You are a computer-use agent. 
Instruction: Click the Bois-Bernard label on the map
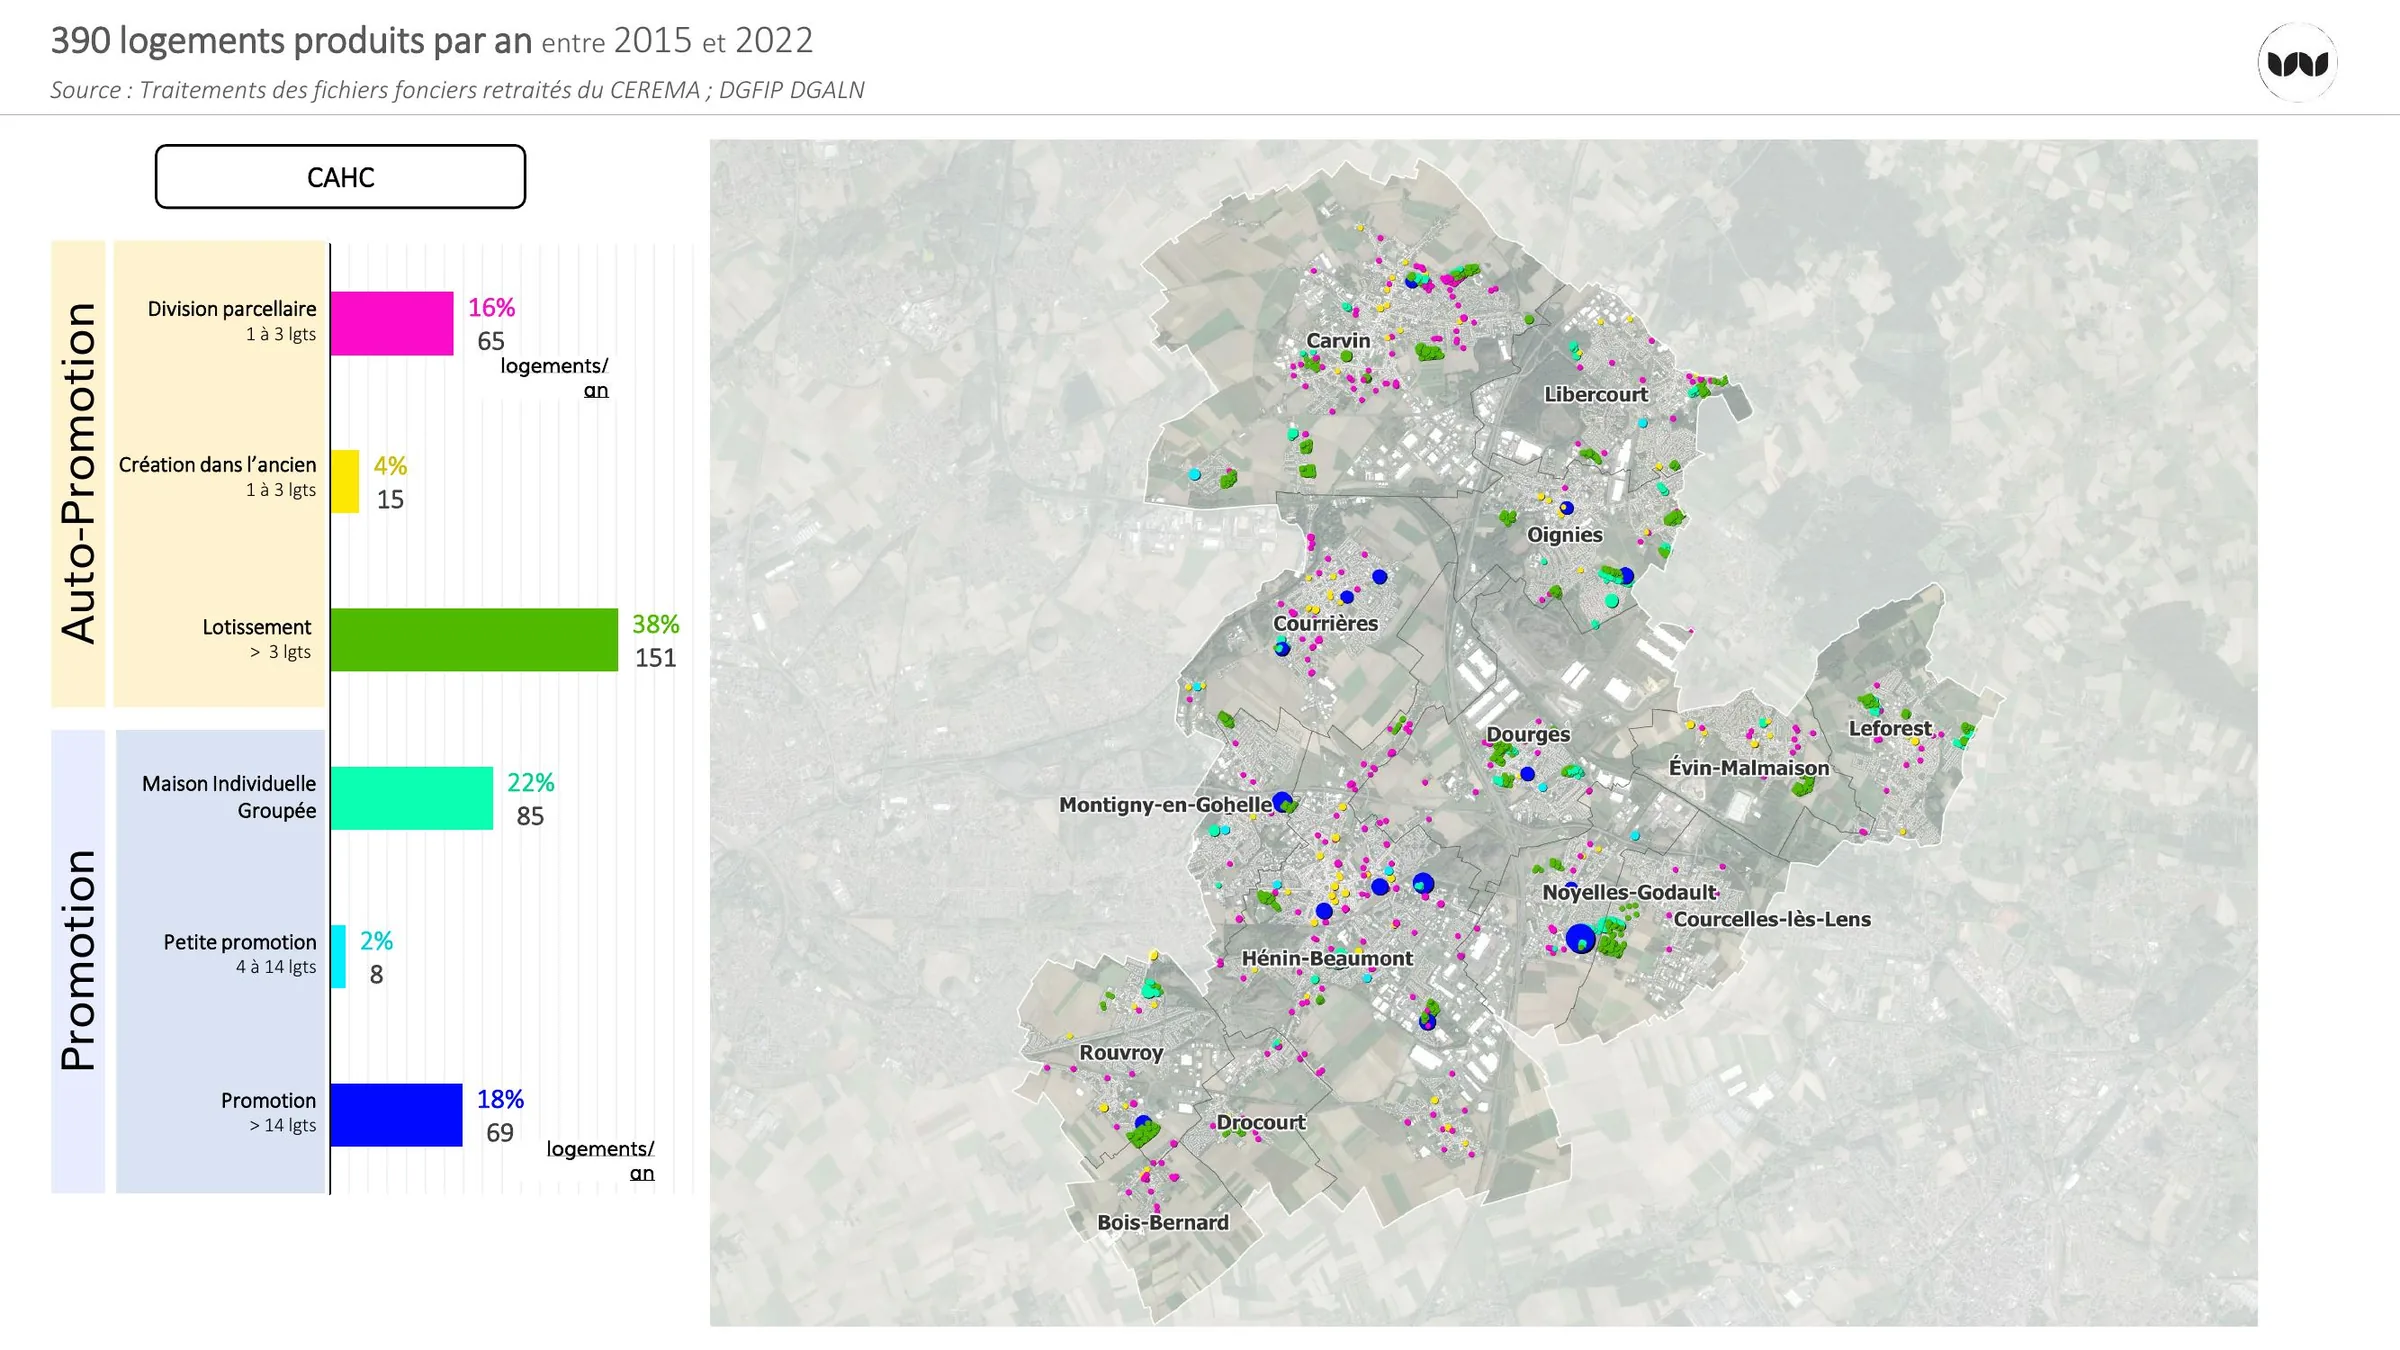click(x=1163, y=1222)
